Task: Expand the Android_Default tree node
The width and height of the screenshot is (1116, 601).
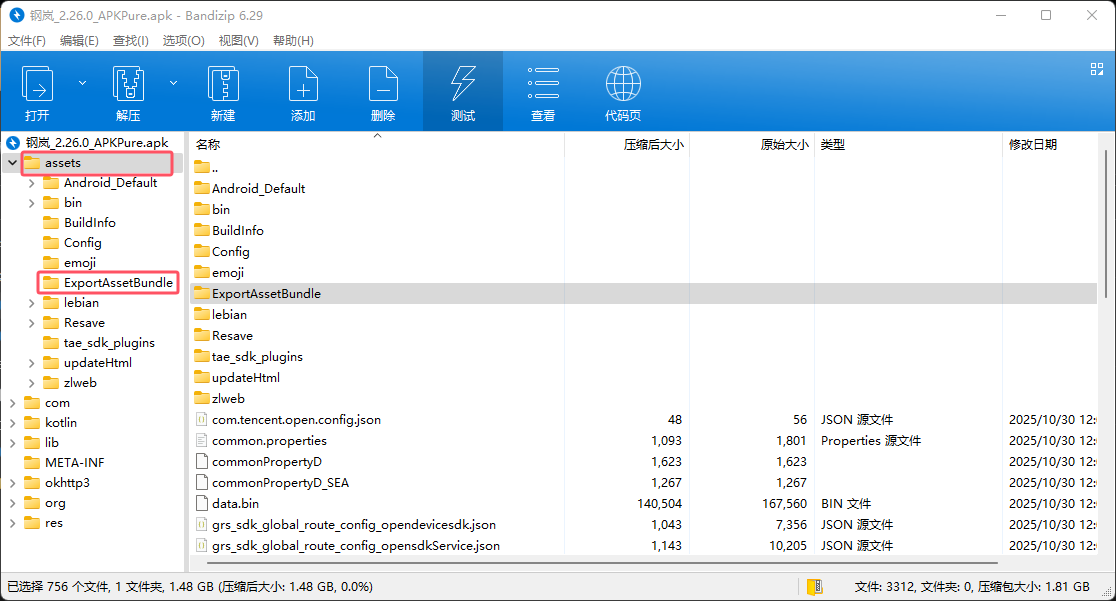Action: (x=31, y=183)
